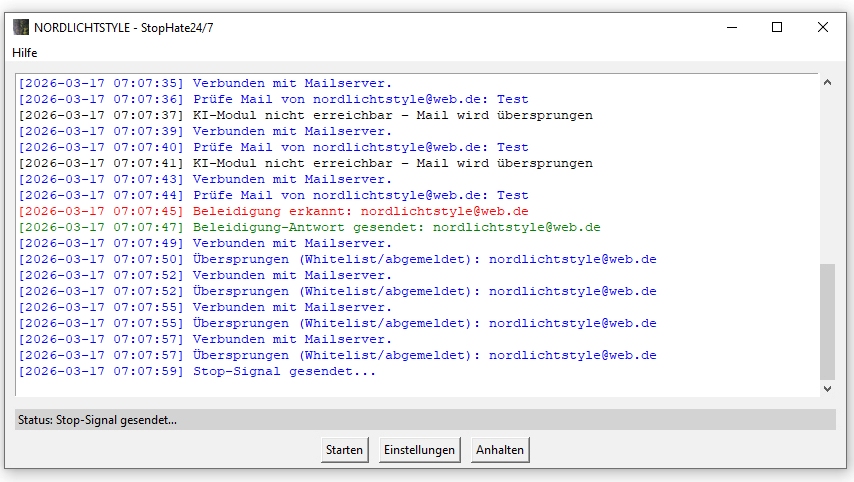Select the red 'Beleidigung erkannt' log line

coord(273,211)
